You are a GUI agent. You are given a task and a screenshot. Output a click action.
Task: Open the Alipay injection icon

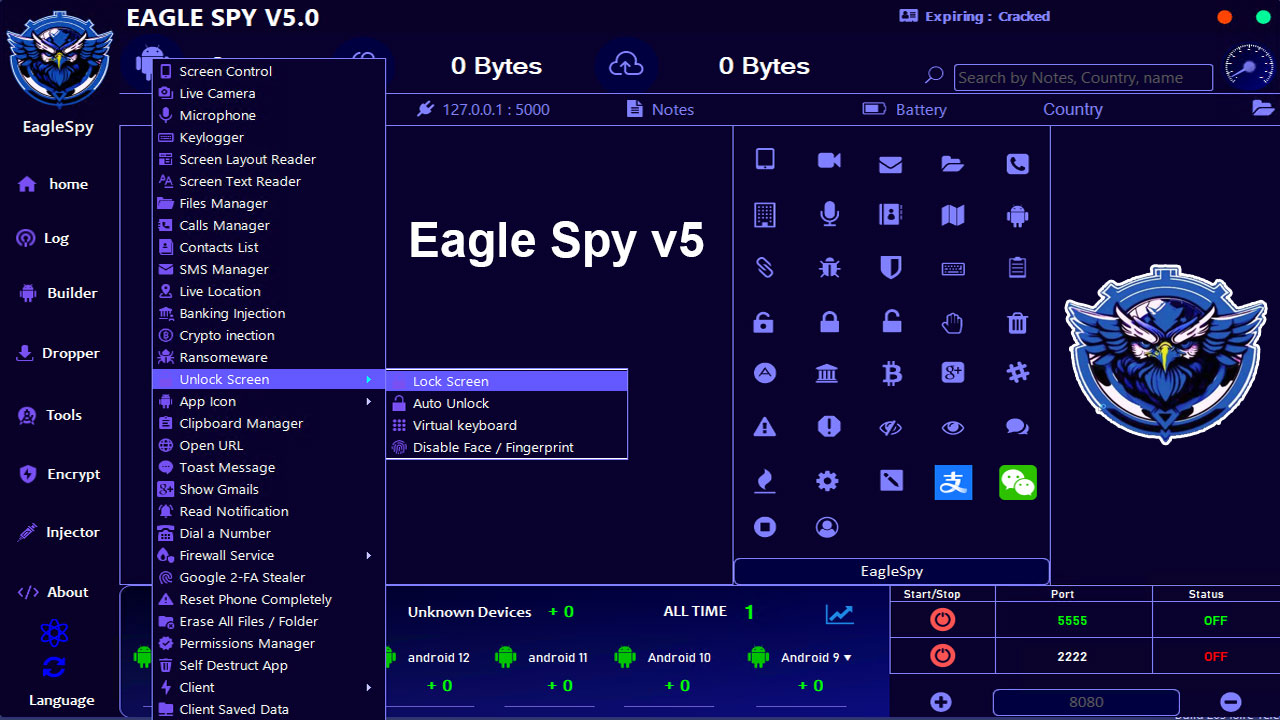coord(953,482)
